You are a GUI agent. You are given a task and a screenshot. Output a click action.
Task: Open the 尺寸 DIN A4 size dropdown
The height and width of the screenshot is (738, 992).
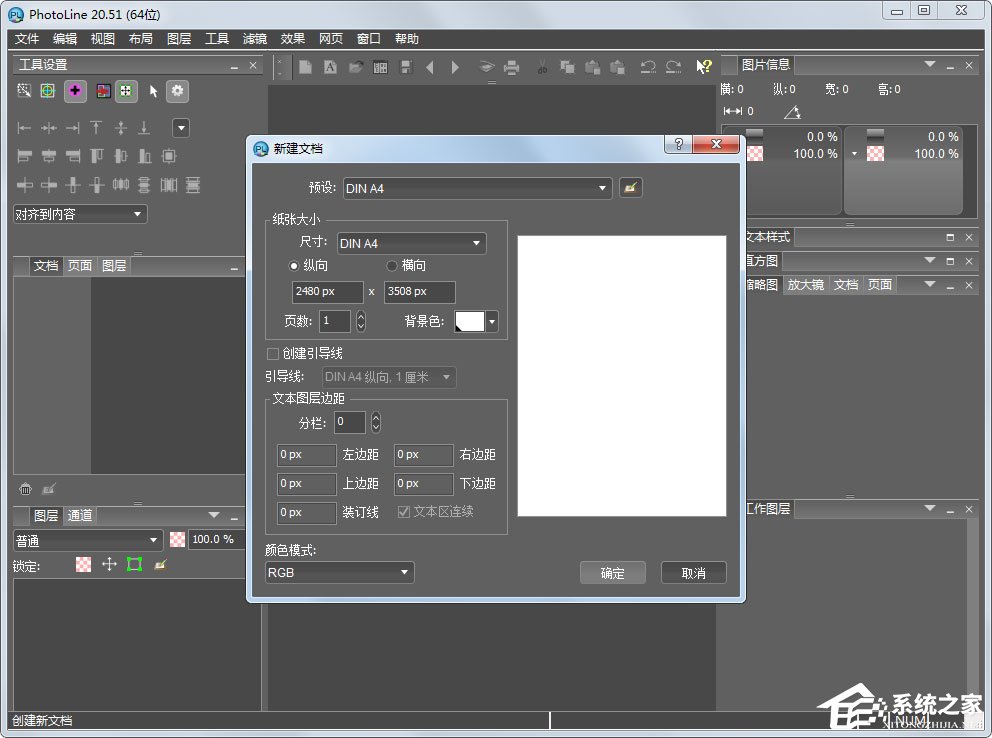click(411, 243)
